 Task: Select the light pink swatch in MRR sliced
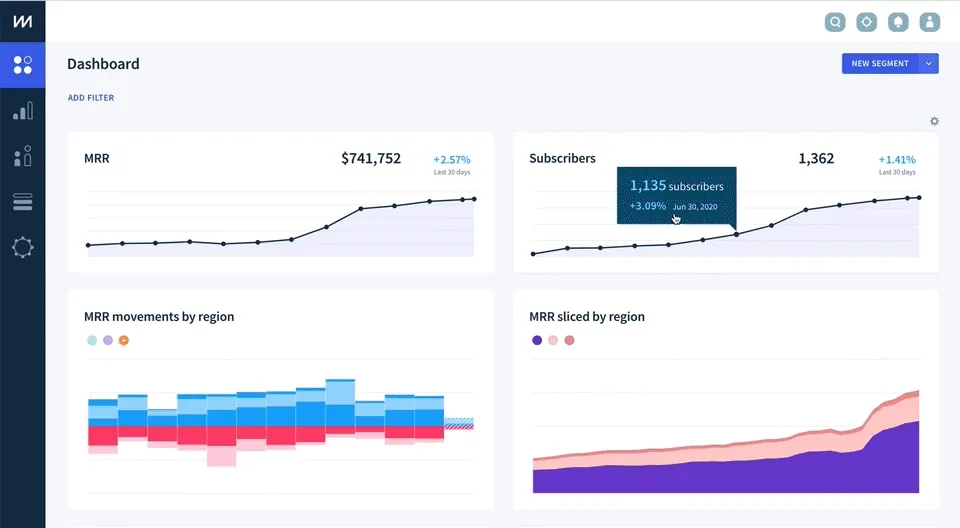(x=553, y=341)
